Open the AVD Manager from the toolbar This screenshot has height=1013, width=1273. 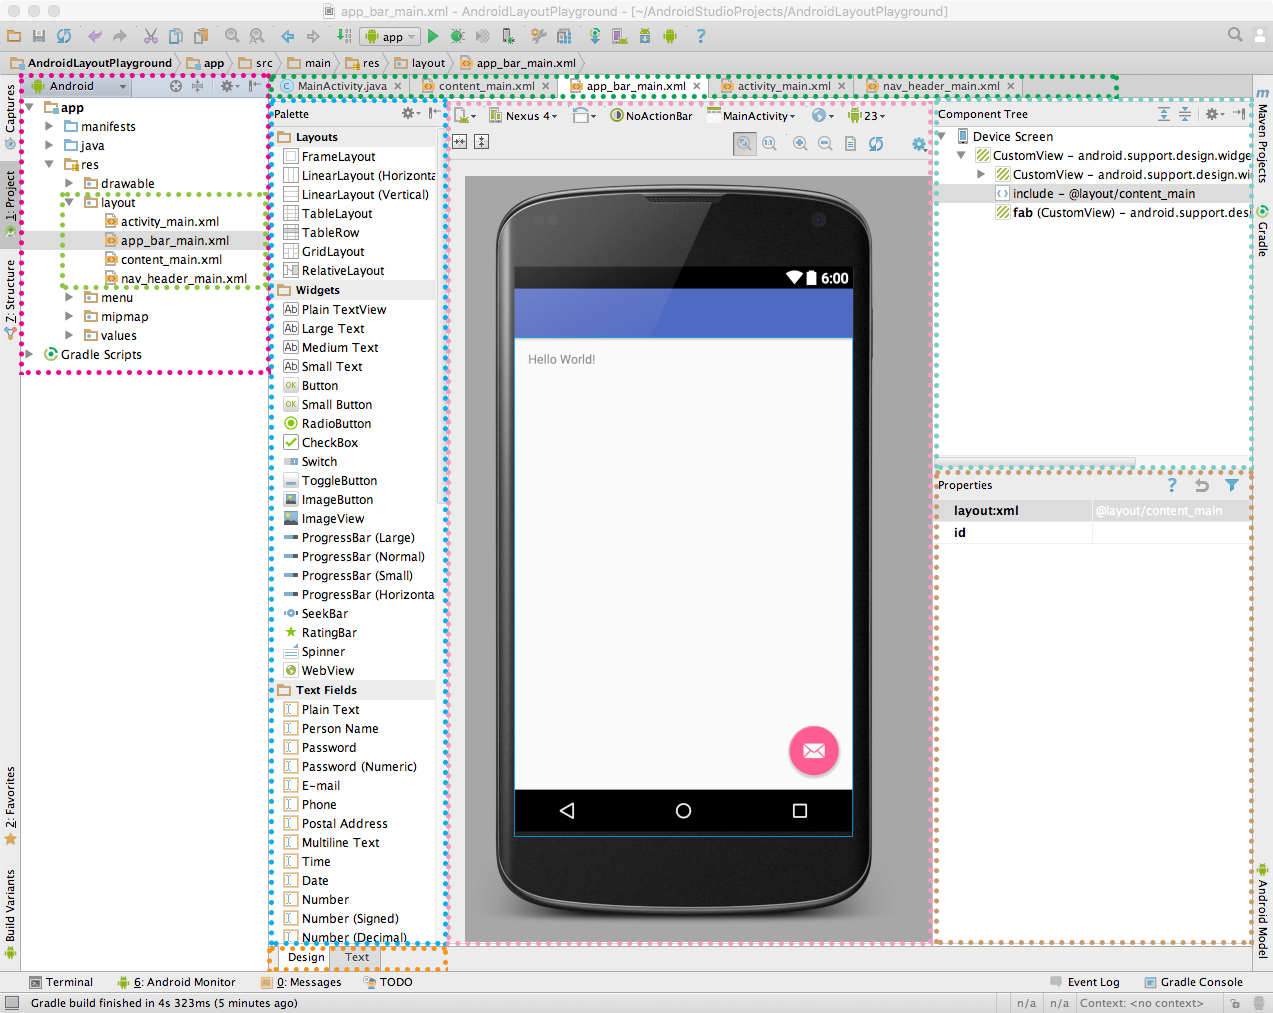619,37
